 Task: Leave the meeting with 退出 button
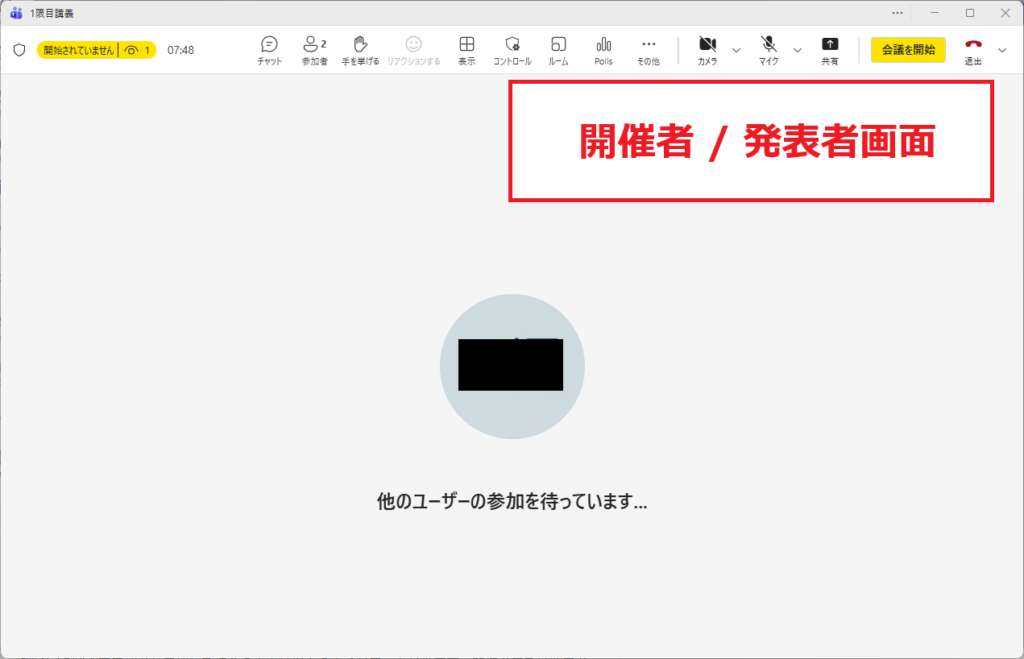pyautogui.click(x=973, y=49)
